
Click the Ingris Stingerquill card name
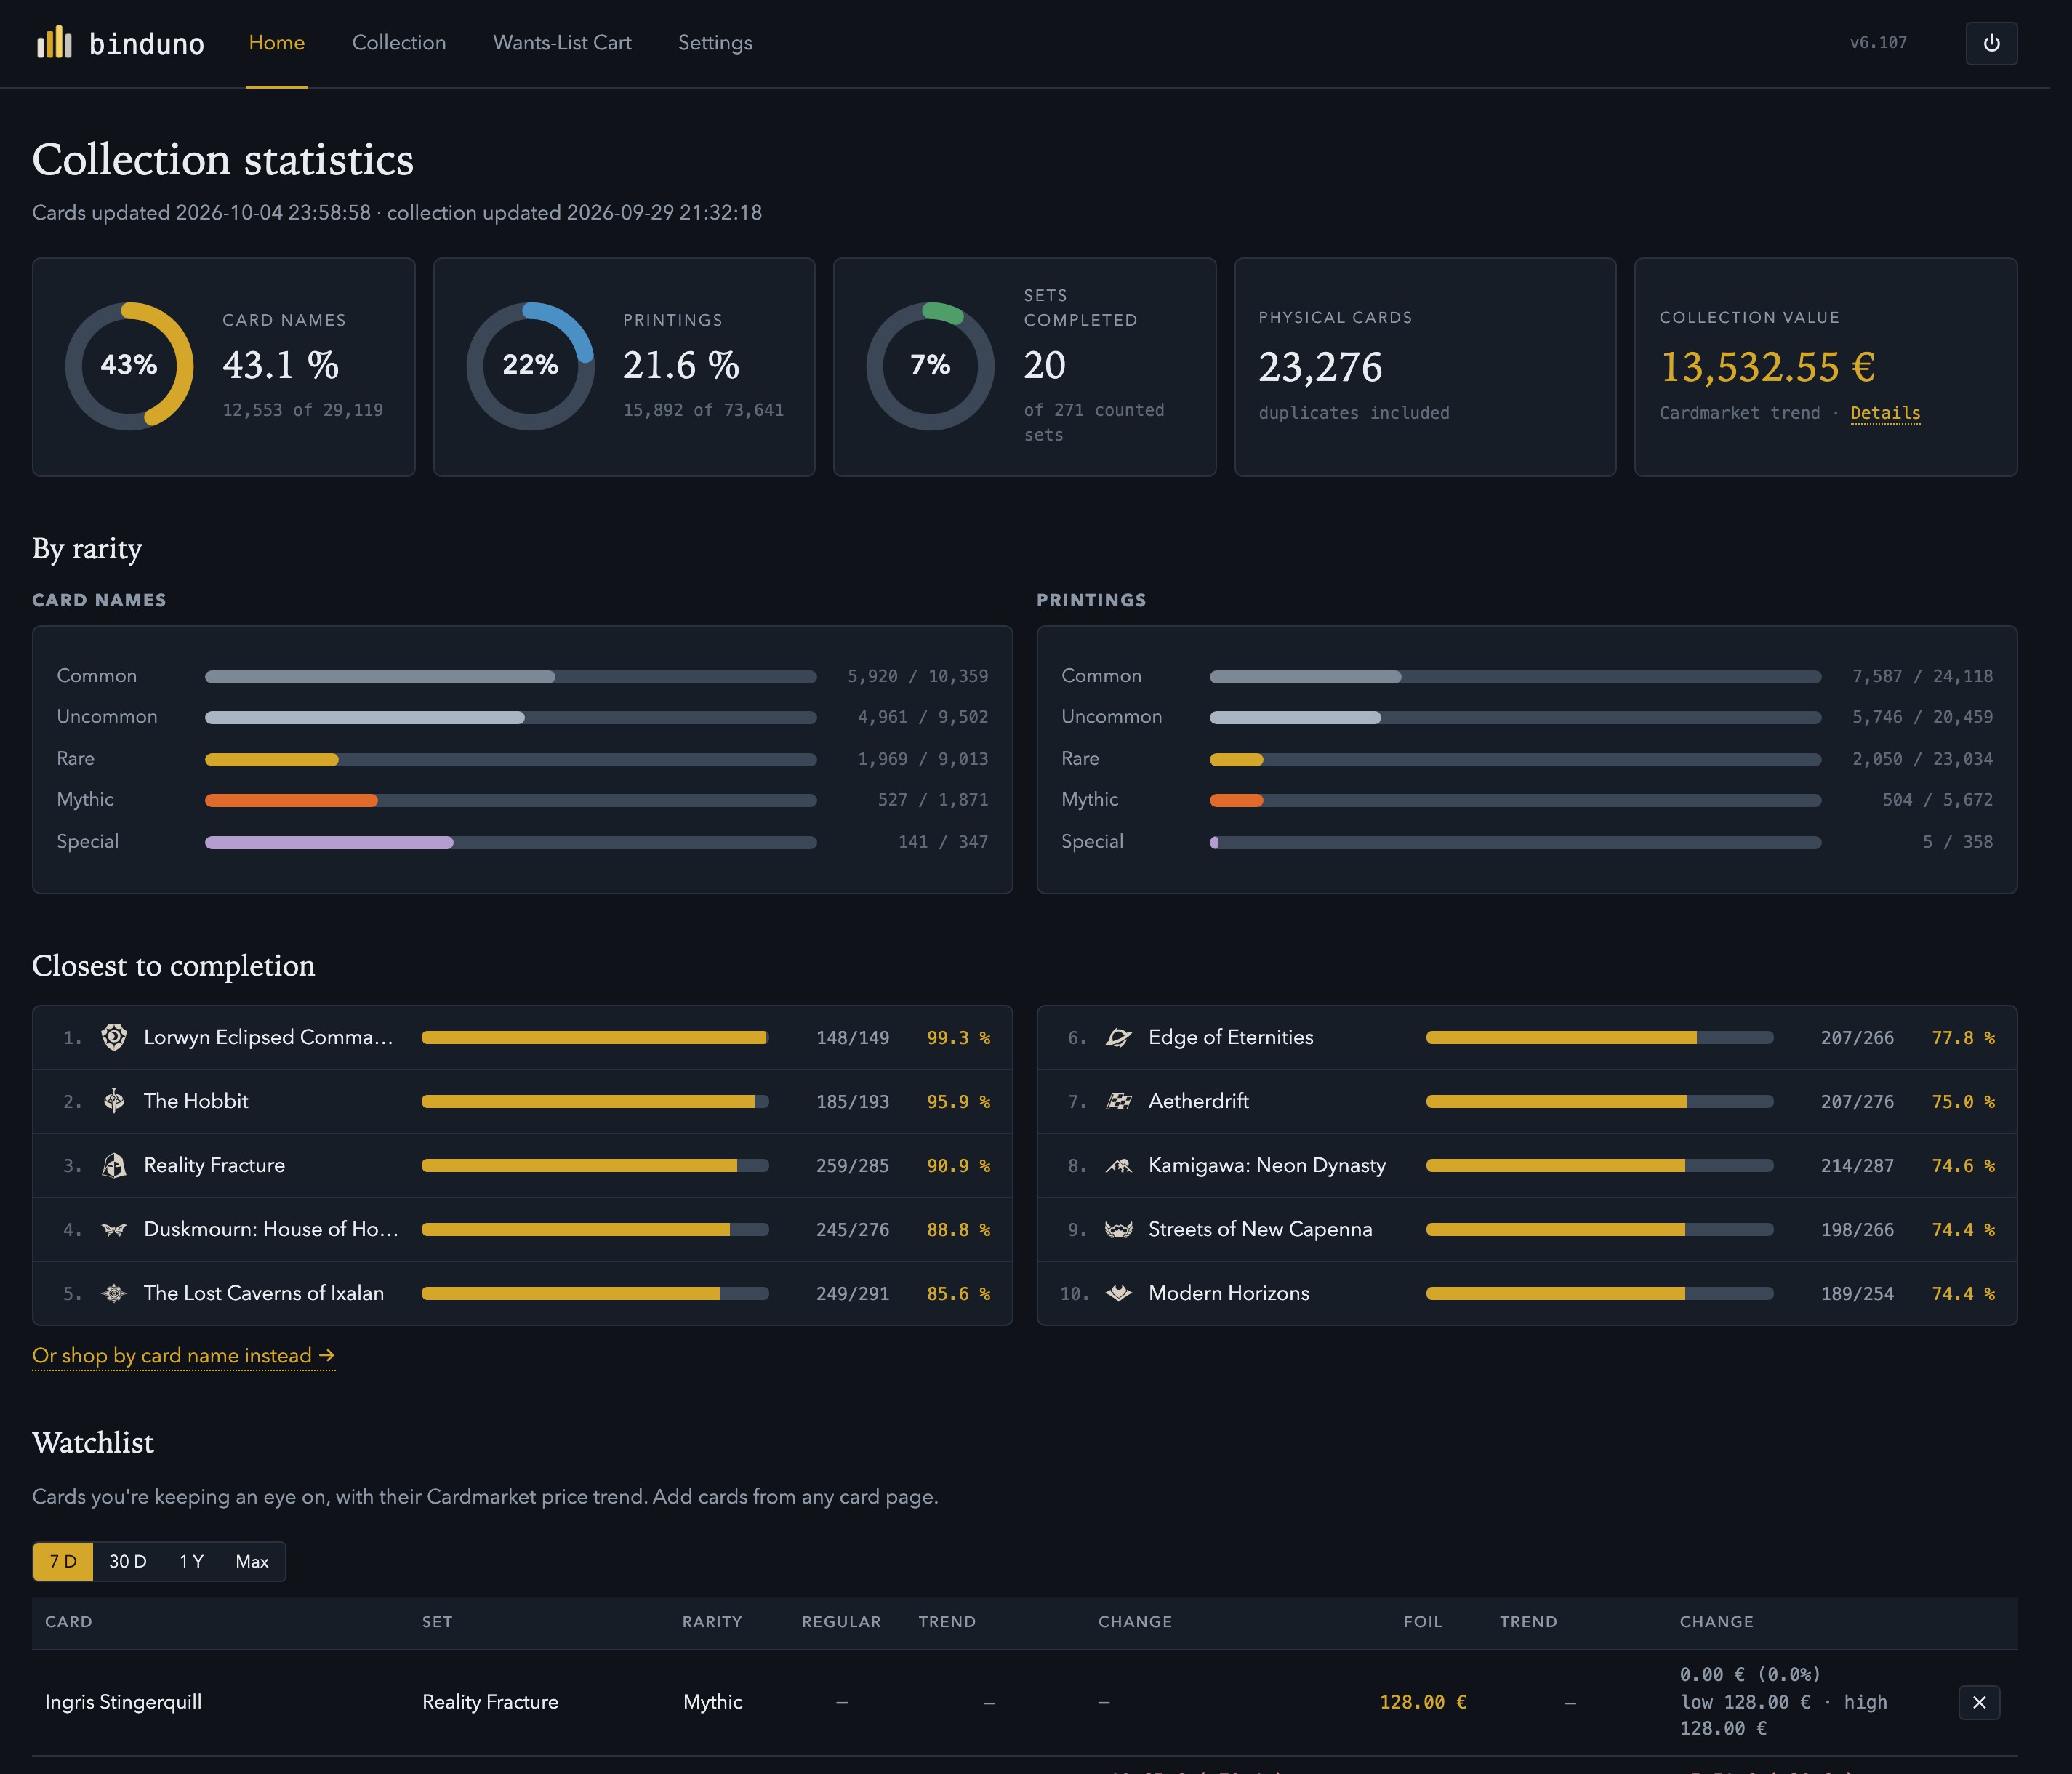123,1702
